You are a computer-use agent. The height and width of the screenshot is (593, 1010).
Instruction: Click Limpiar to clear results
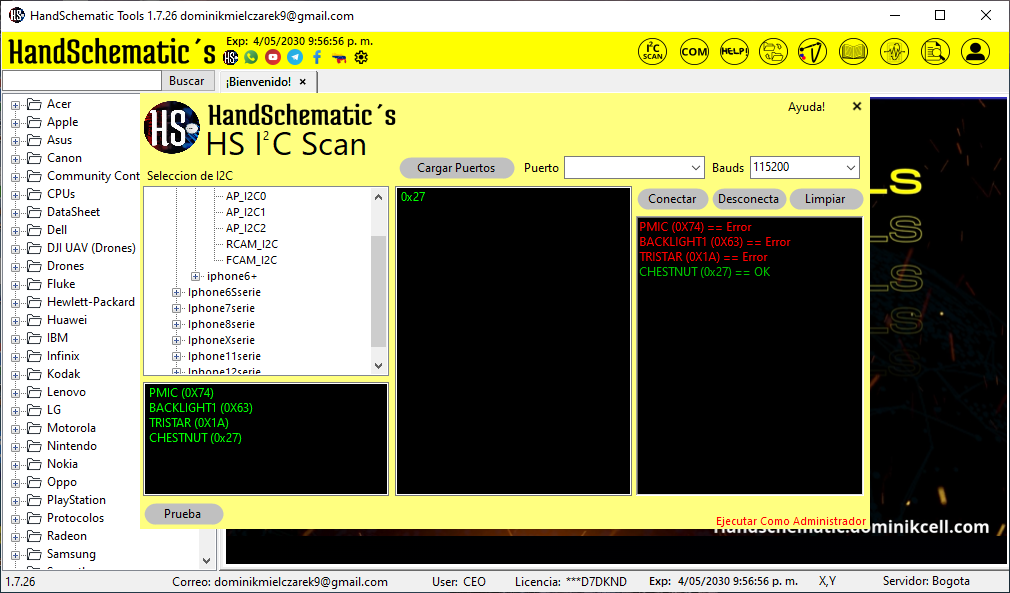pyautogui.click(x=825, y=199)
